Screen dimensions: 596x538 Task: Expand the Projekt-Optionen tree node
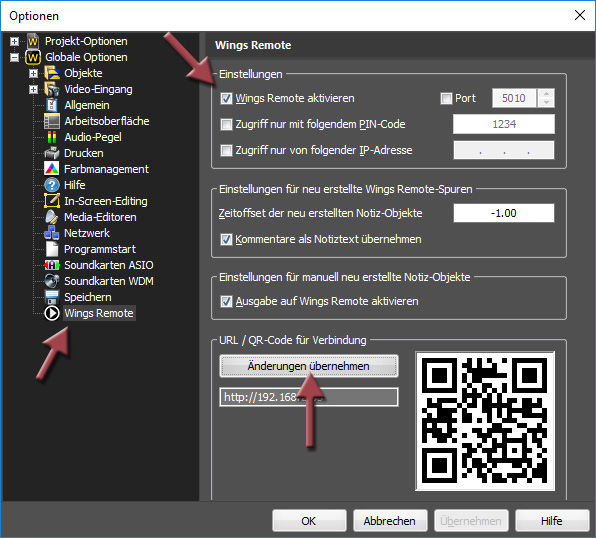coord(14,41)
